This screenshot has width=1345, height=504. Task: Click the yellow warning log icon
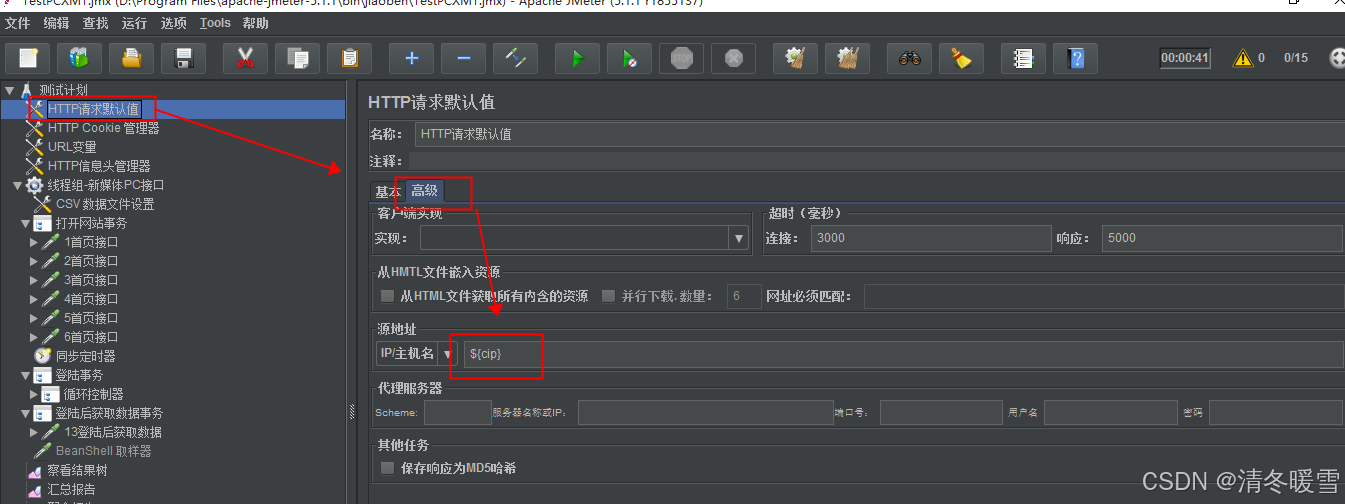click(1243, 58)
